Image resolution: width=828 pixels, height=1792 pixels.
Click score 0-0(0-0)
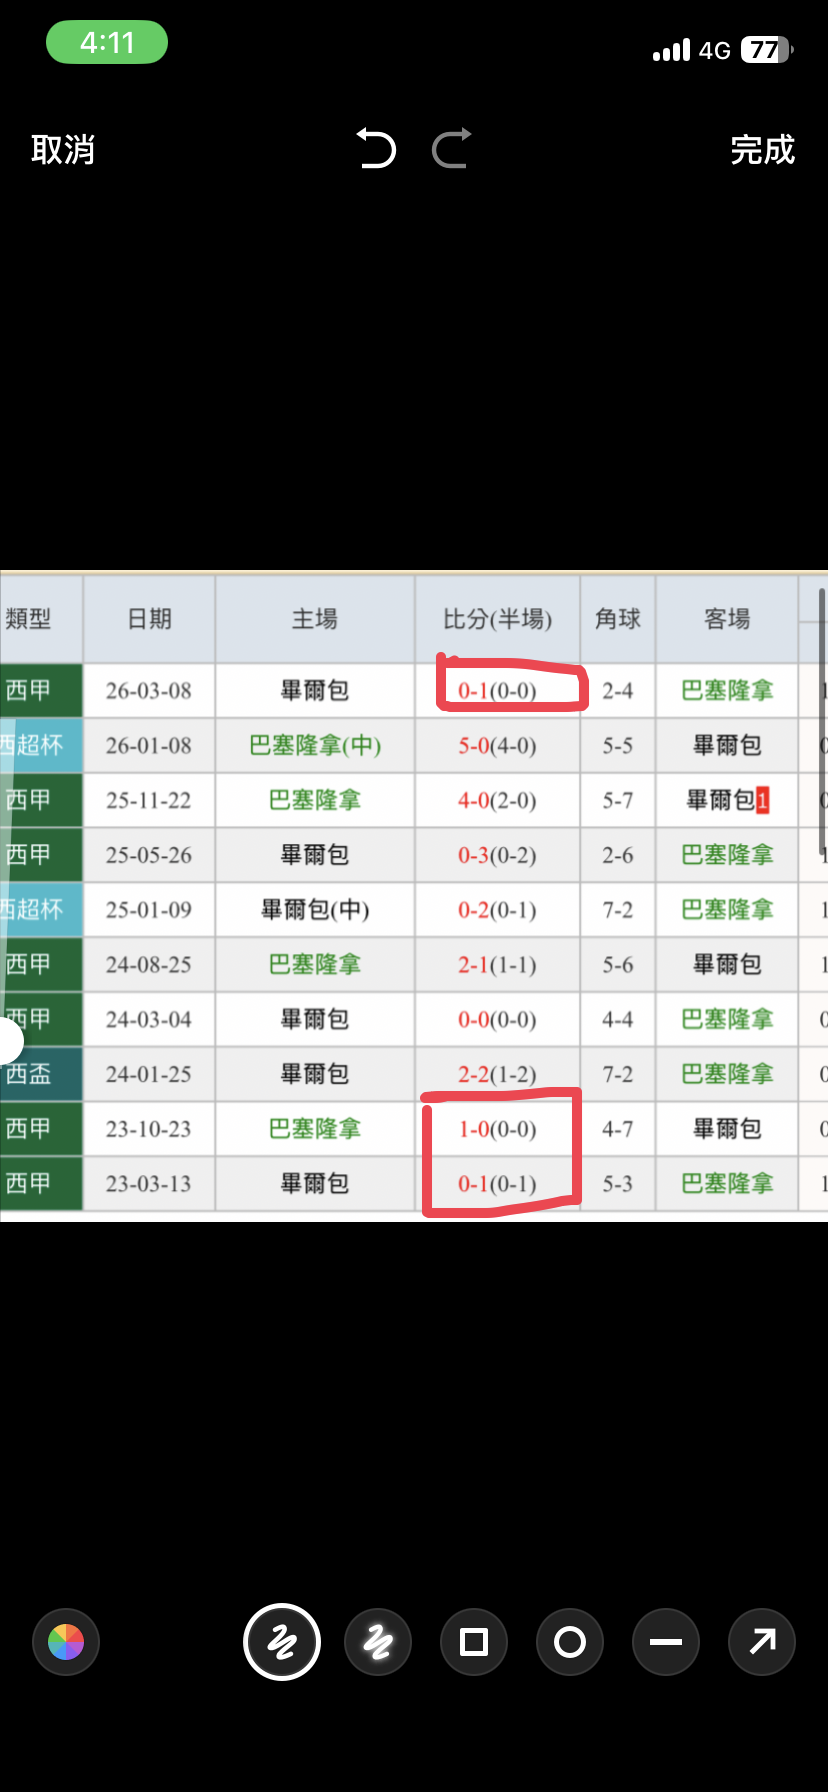[497, 1020]
